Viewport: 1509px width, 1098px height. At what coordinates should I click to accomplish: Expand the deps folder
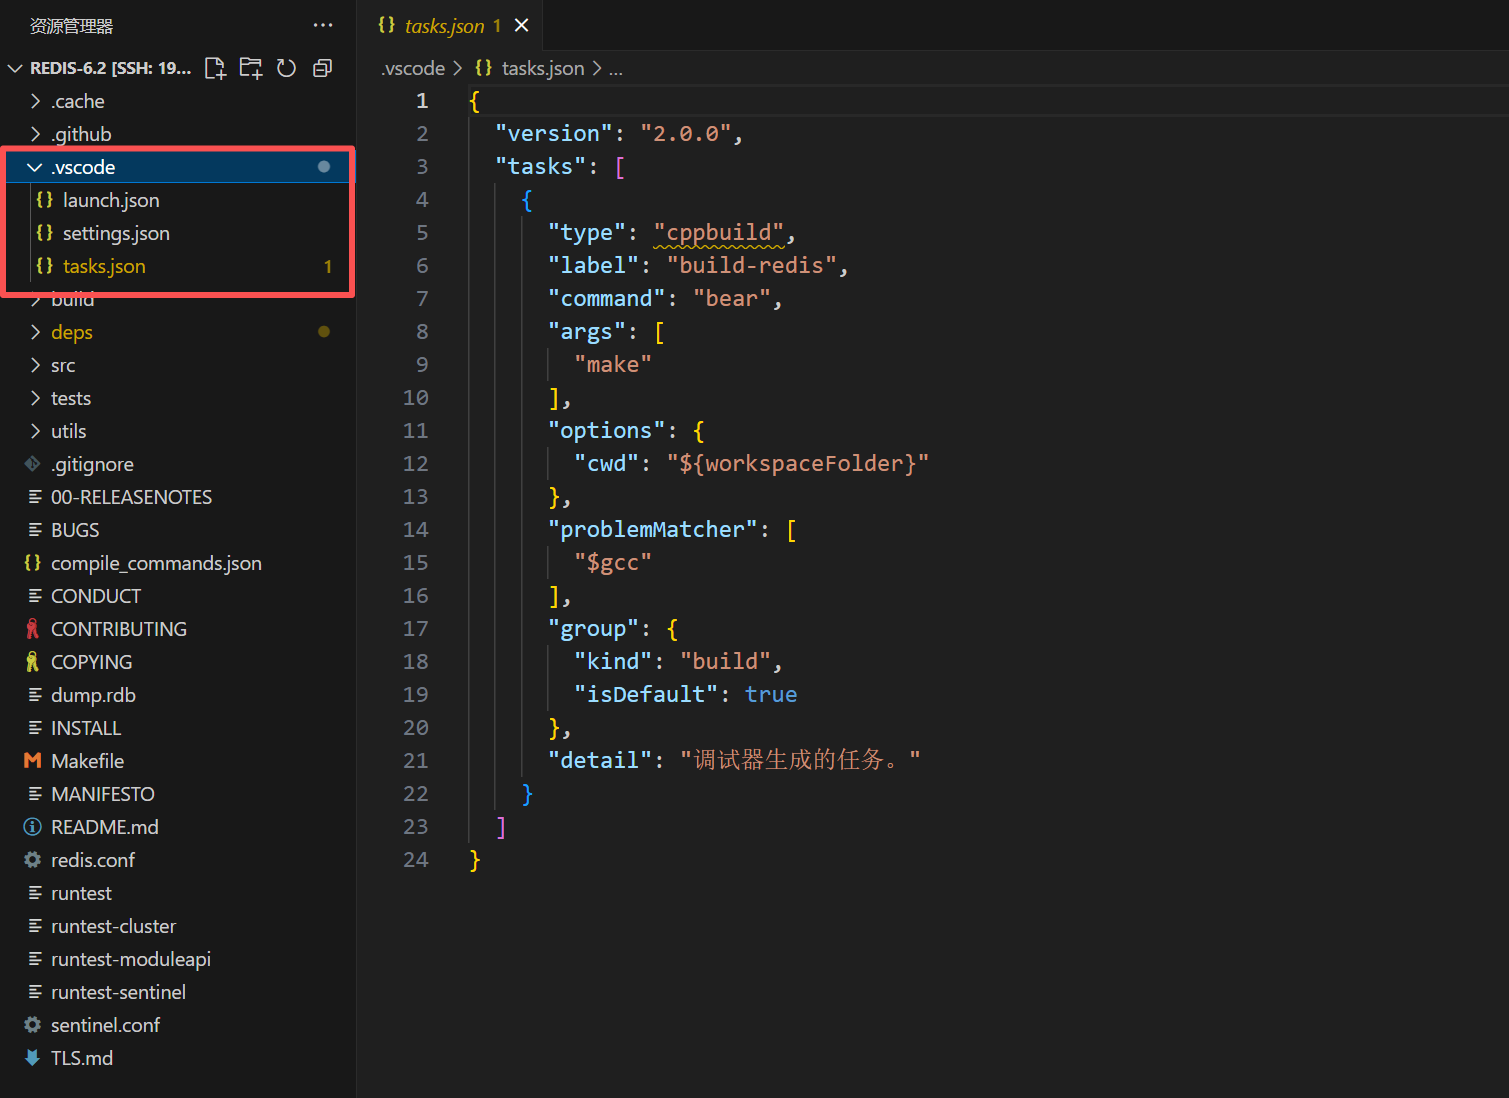pyautogui.click(x=178, y=332)
